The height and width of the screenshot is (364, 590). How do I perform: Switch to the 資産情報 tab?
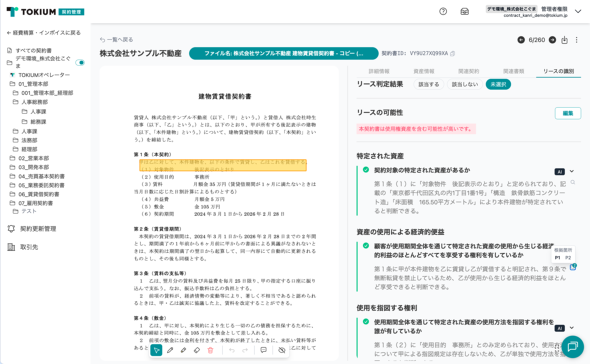[424, 71]
